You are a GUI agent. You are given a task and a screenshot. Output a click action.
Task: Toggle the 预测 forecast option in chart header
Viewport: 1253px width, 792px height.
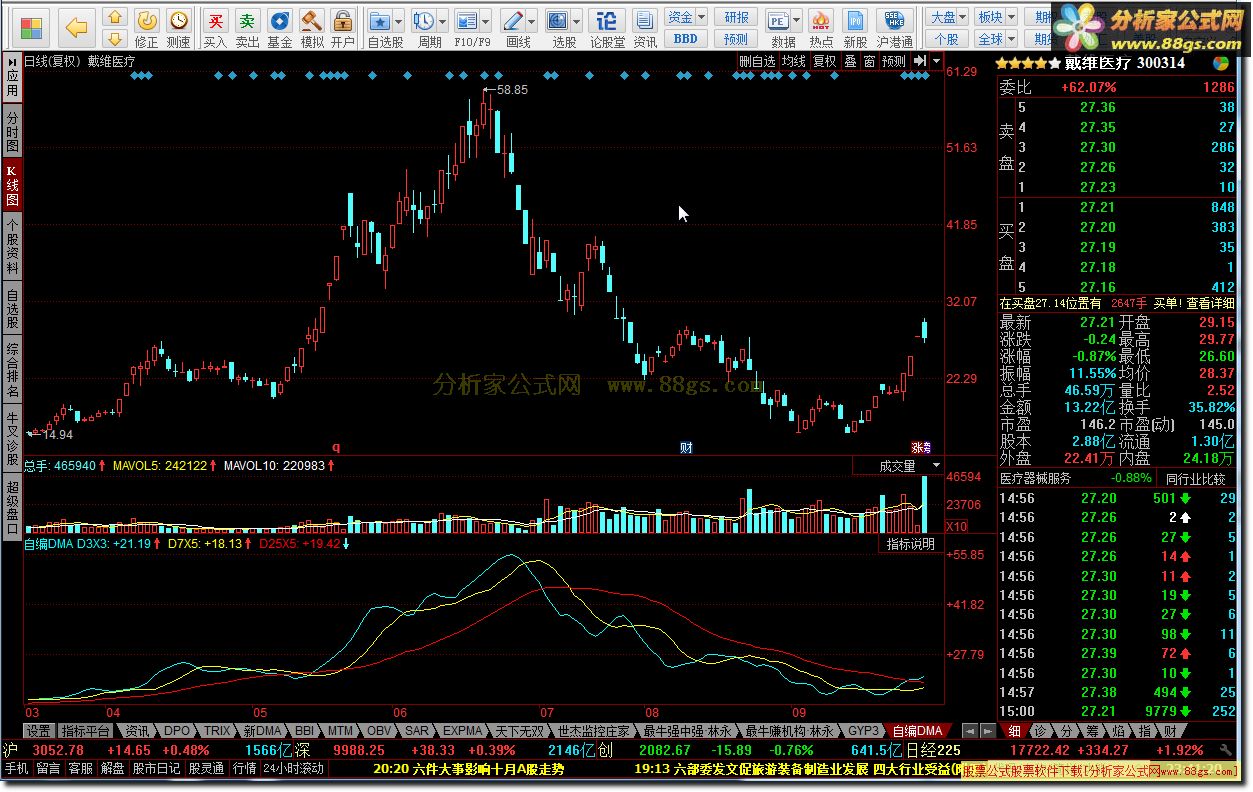pyautogui.click(x=894, y=61)
